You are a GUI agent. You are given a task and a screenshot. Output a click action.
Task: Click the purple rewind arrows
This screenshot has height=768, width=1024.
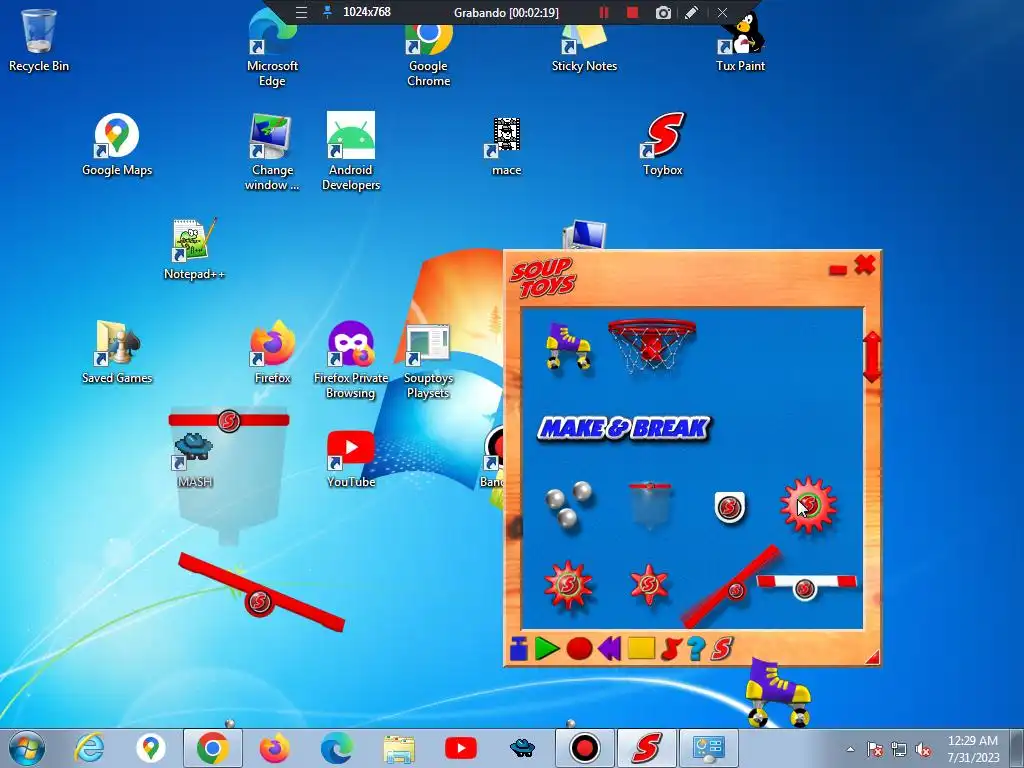pos(609,649)
